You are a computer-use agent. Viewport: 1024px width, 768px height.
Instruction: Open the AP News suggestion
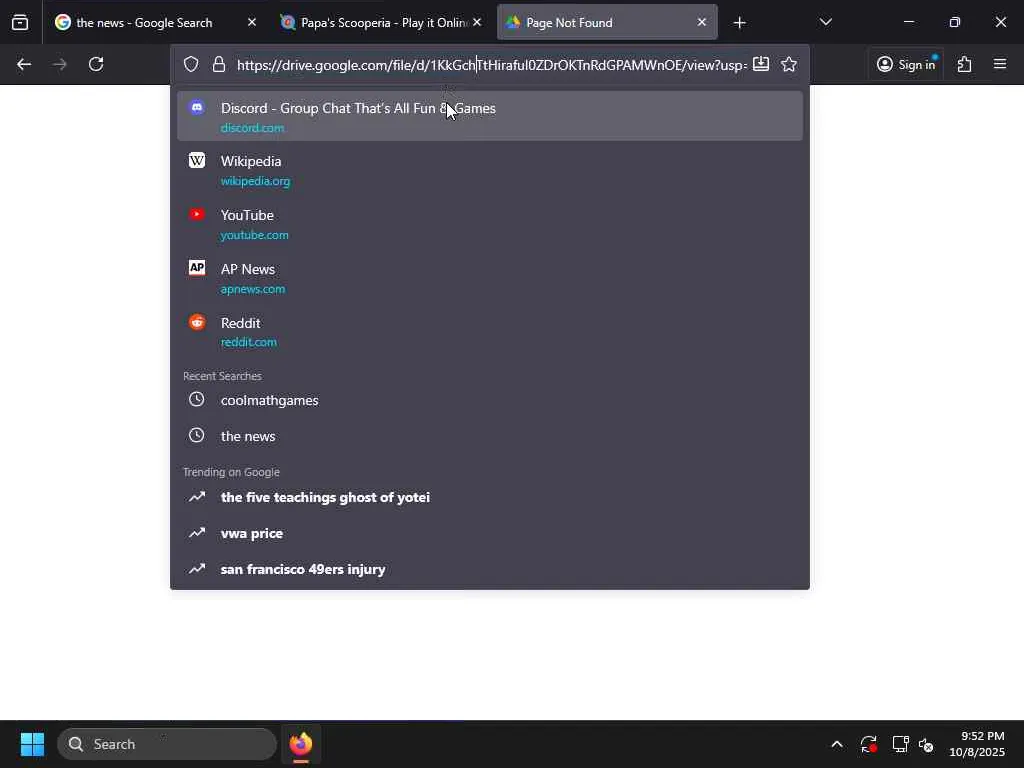pos(490,278)
